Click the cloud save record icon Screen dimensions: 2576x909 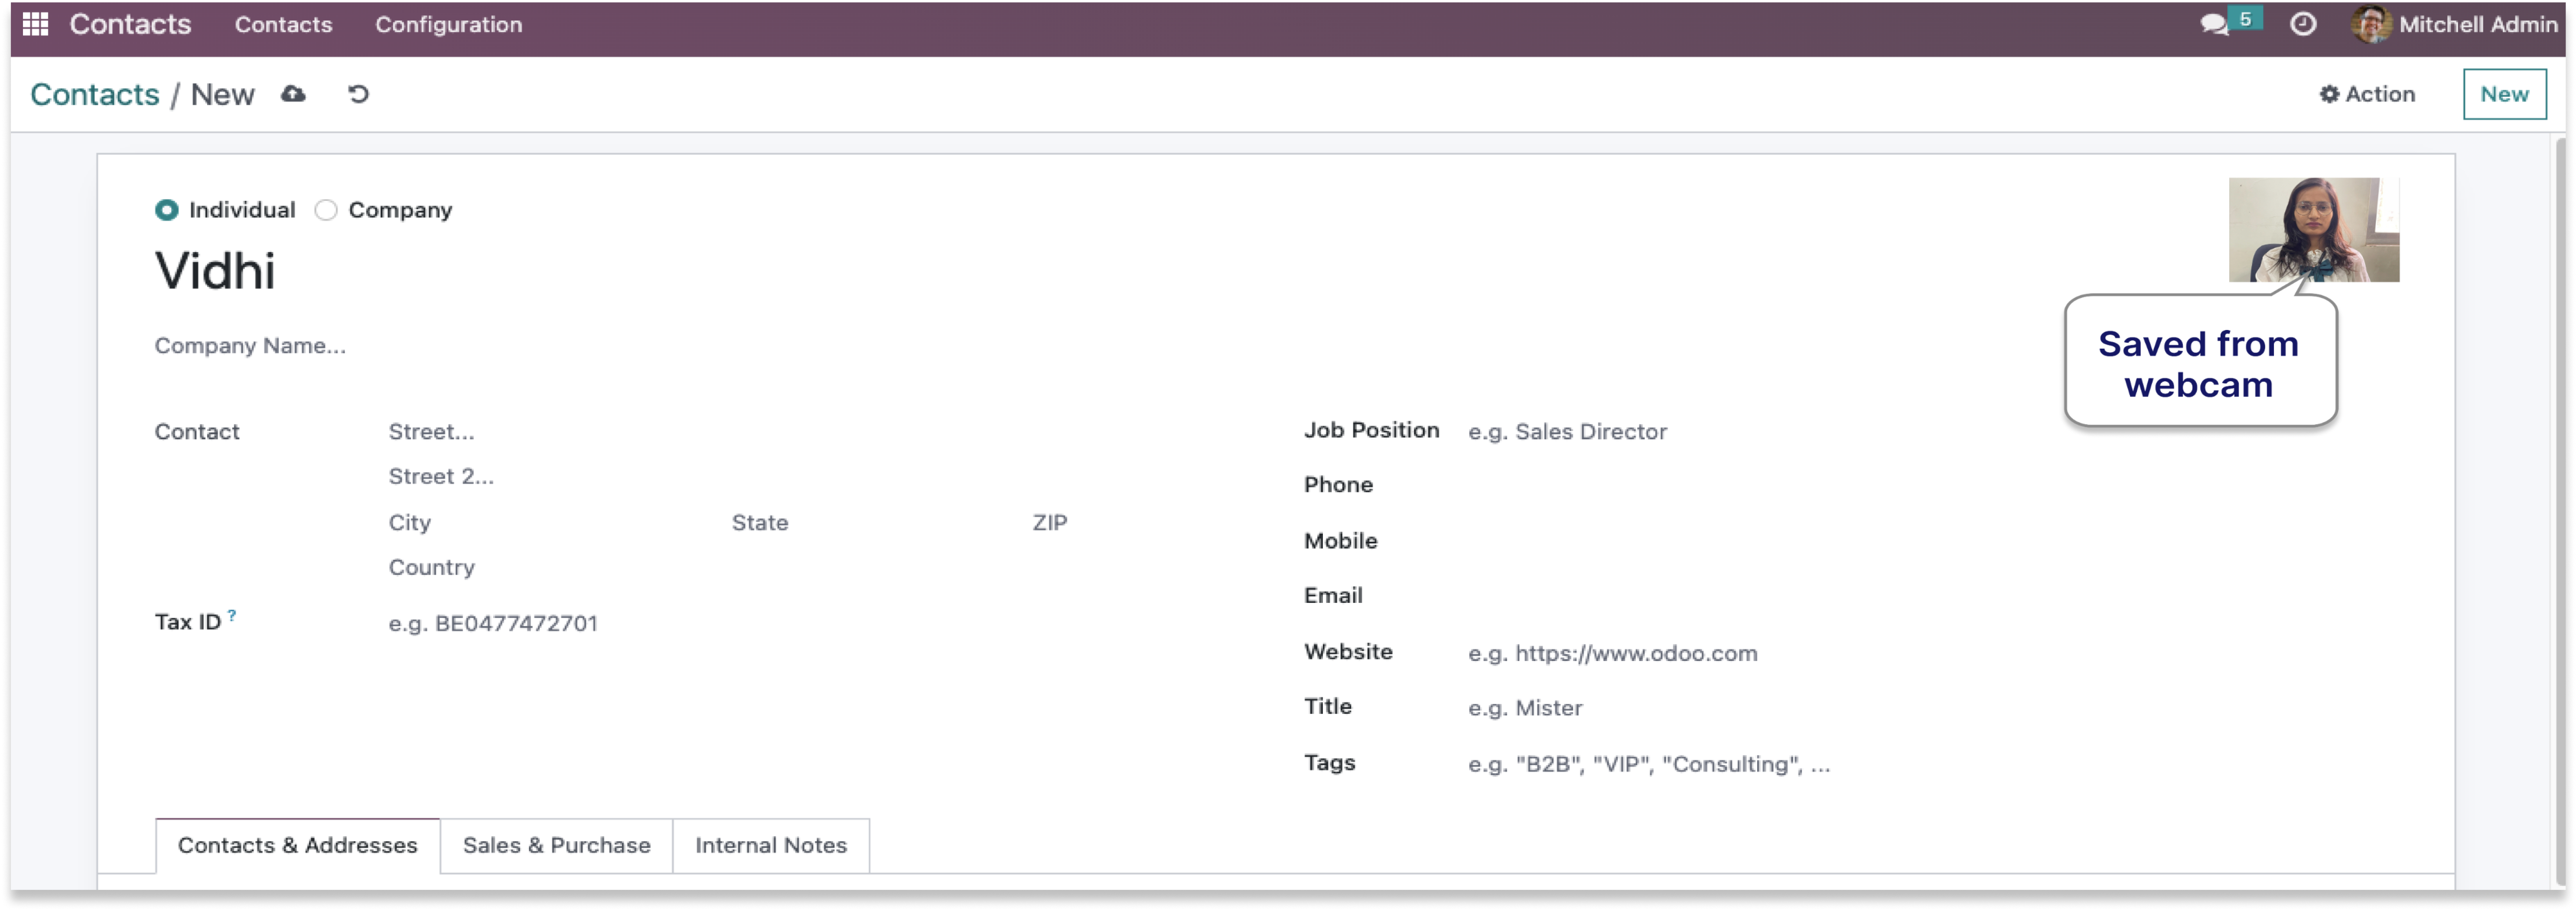293,94
